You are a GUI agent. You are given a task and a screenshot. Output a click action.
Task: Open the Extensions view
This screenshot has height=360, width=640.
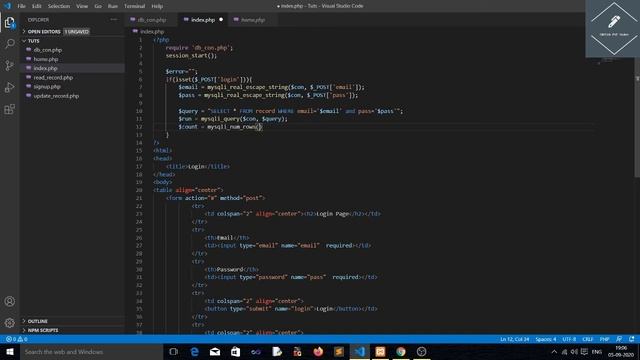click(x=9, y=109)
